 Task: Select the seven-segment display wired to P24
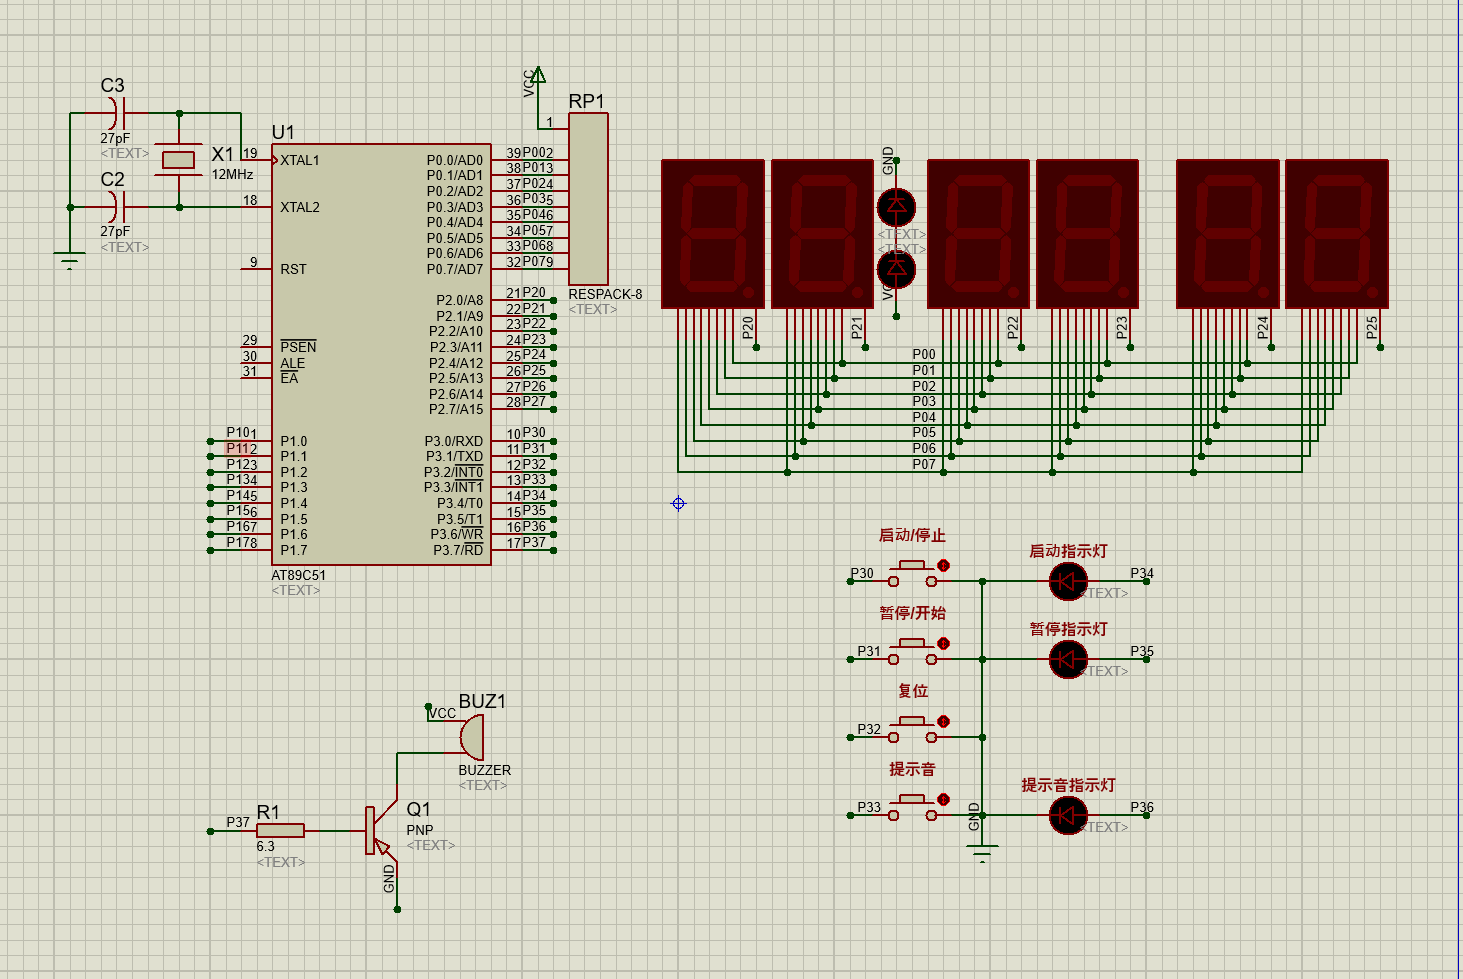1228,234
